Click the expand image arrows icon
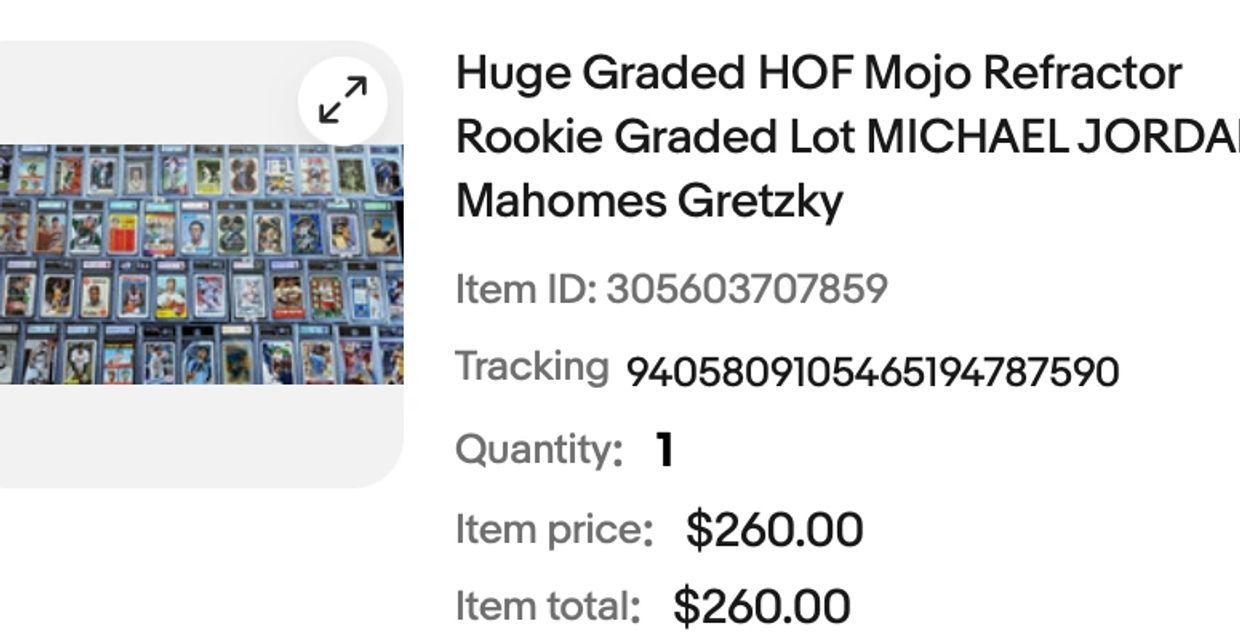The height and width of the screenshot is (640, 1240). point(343,101)
